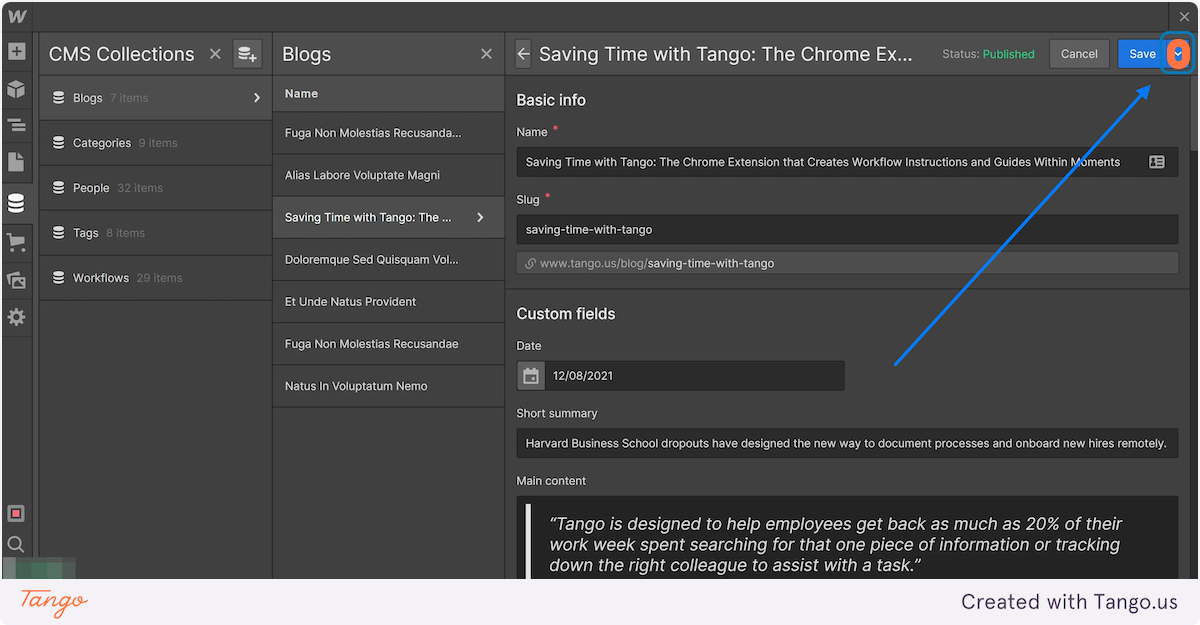Click the Basic info section heading
Screen dimensions: 1200x625
tap(551, 100)
